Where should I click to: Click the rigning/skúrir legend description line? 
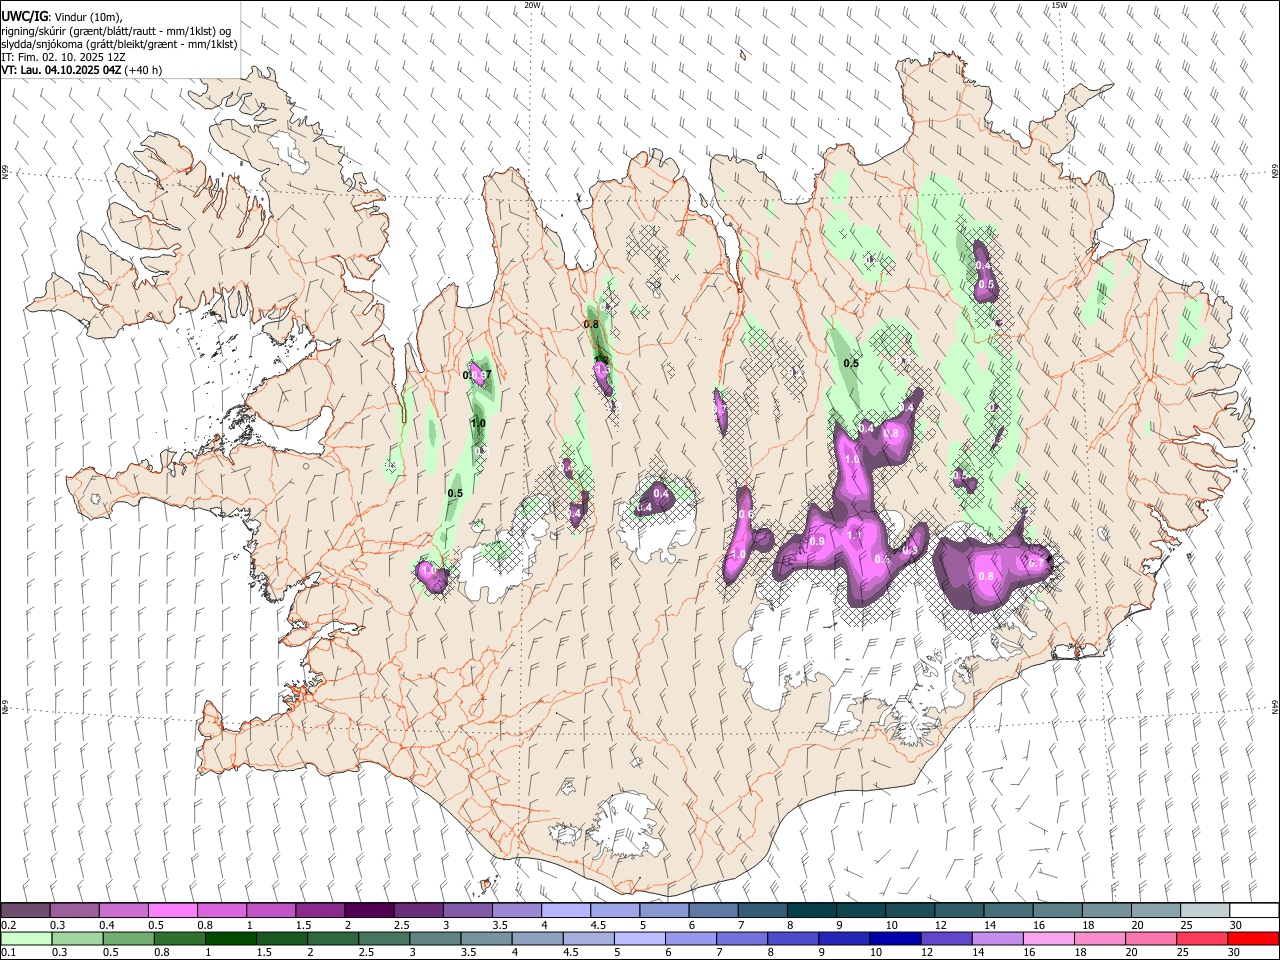[x=115, y=30]
